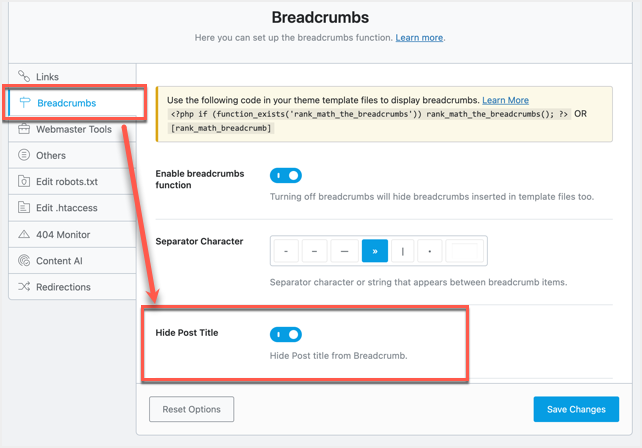The width and height of the screenshot is (642, 448).
Task: Click the custom separator input field
Action: pos(464,251)
